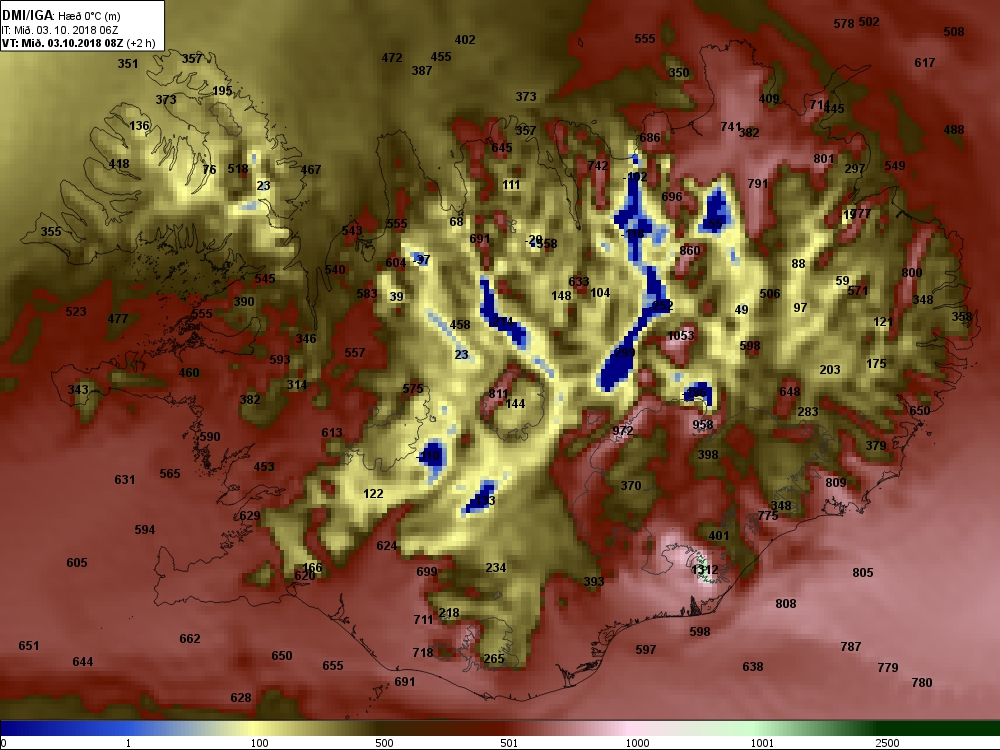The width and height of the screenshot is (1000, 750).
Task: Click the initial time line 'IT: Mið. 03. 10. 2018 06Z'
Action: coord(60,30)
